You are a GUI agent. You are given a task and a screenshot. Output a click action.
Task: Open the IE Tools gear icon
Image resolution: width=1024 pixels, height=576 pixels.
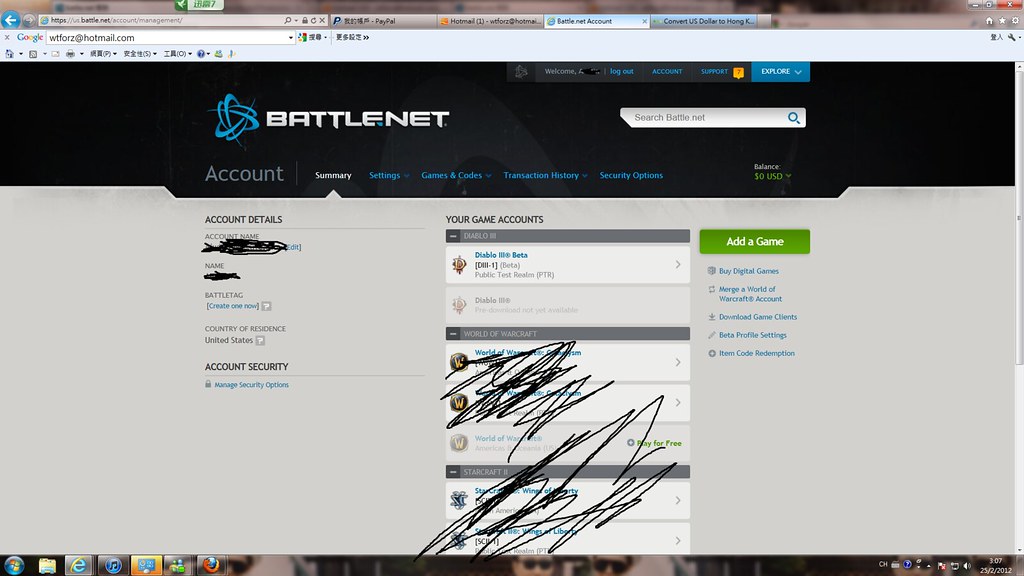coord(1016,21)
